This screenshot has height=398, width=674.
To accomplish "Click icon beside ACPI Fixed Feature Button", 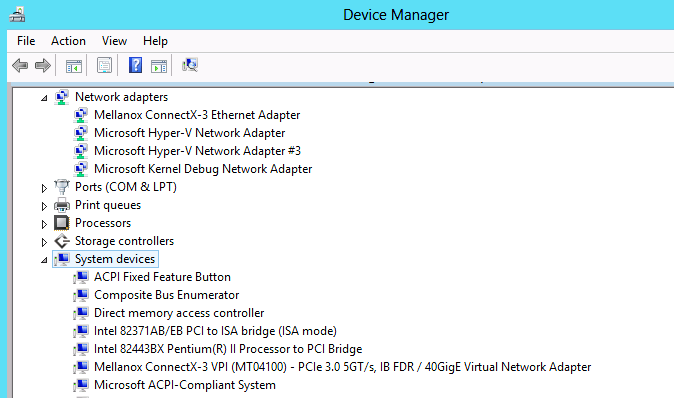I will tap(80, 277).
